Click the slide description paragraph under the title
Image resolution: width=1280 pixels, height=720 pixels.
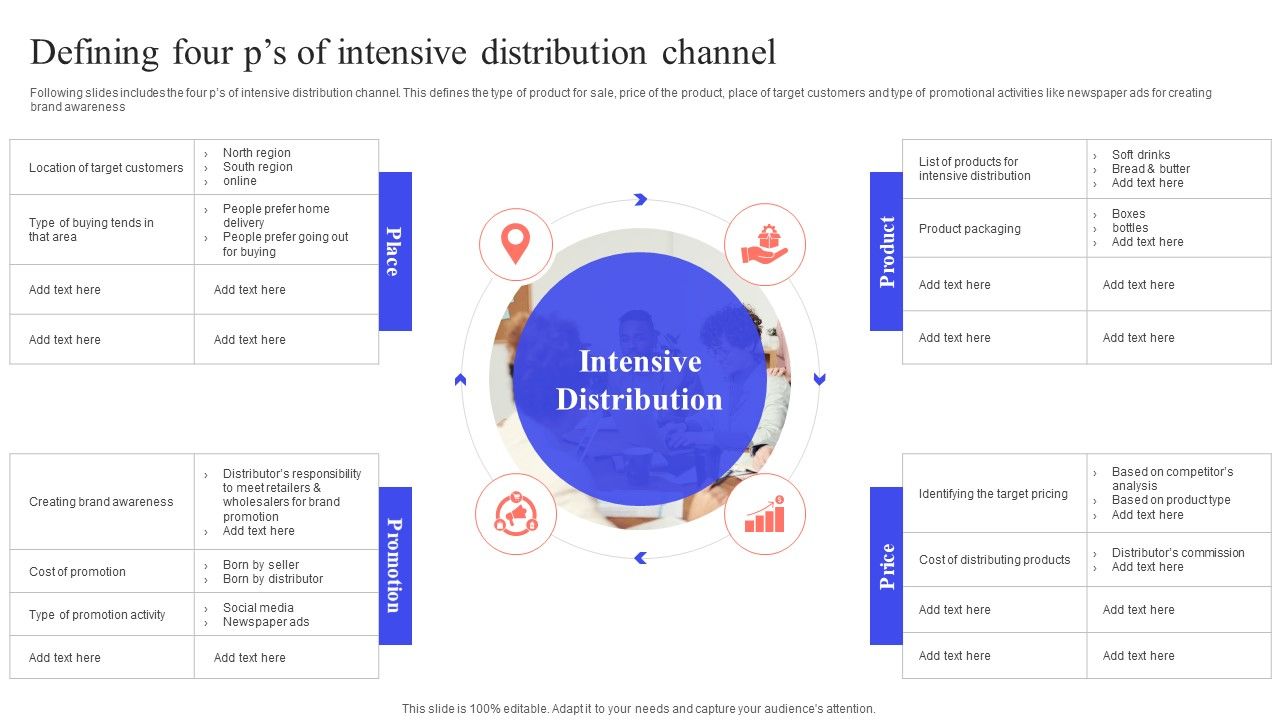[621, 100]
